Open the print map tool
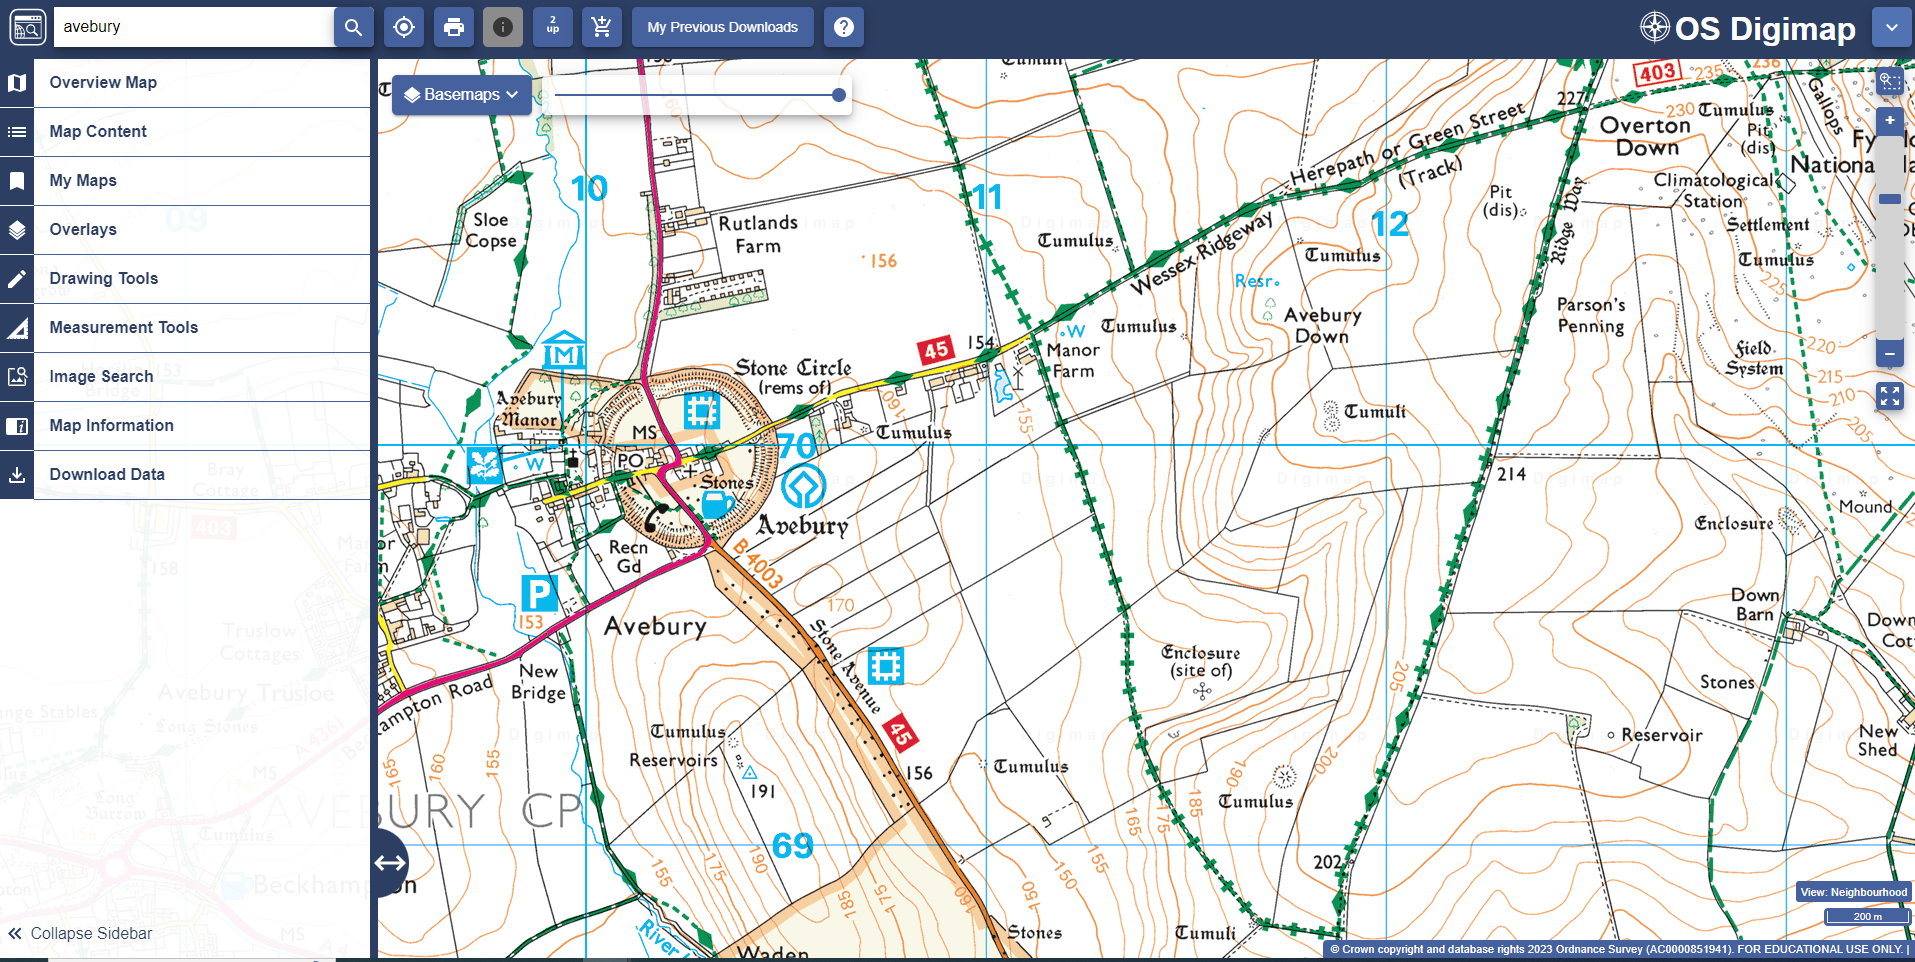 coord(454,27)
